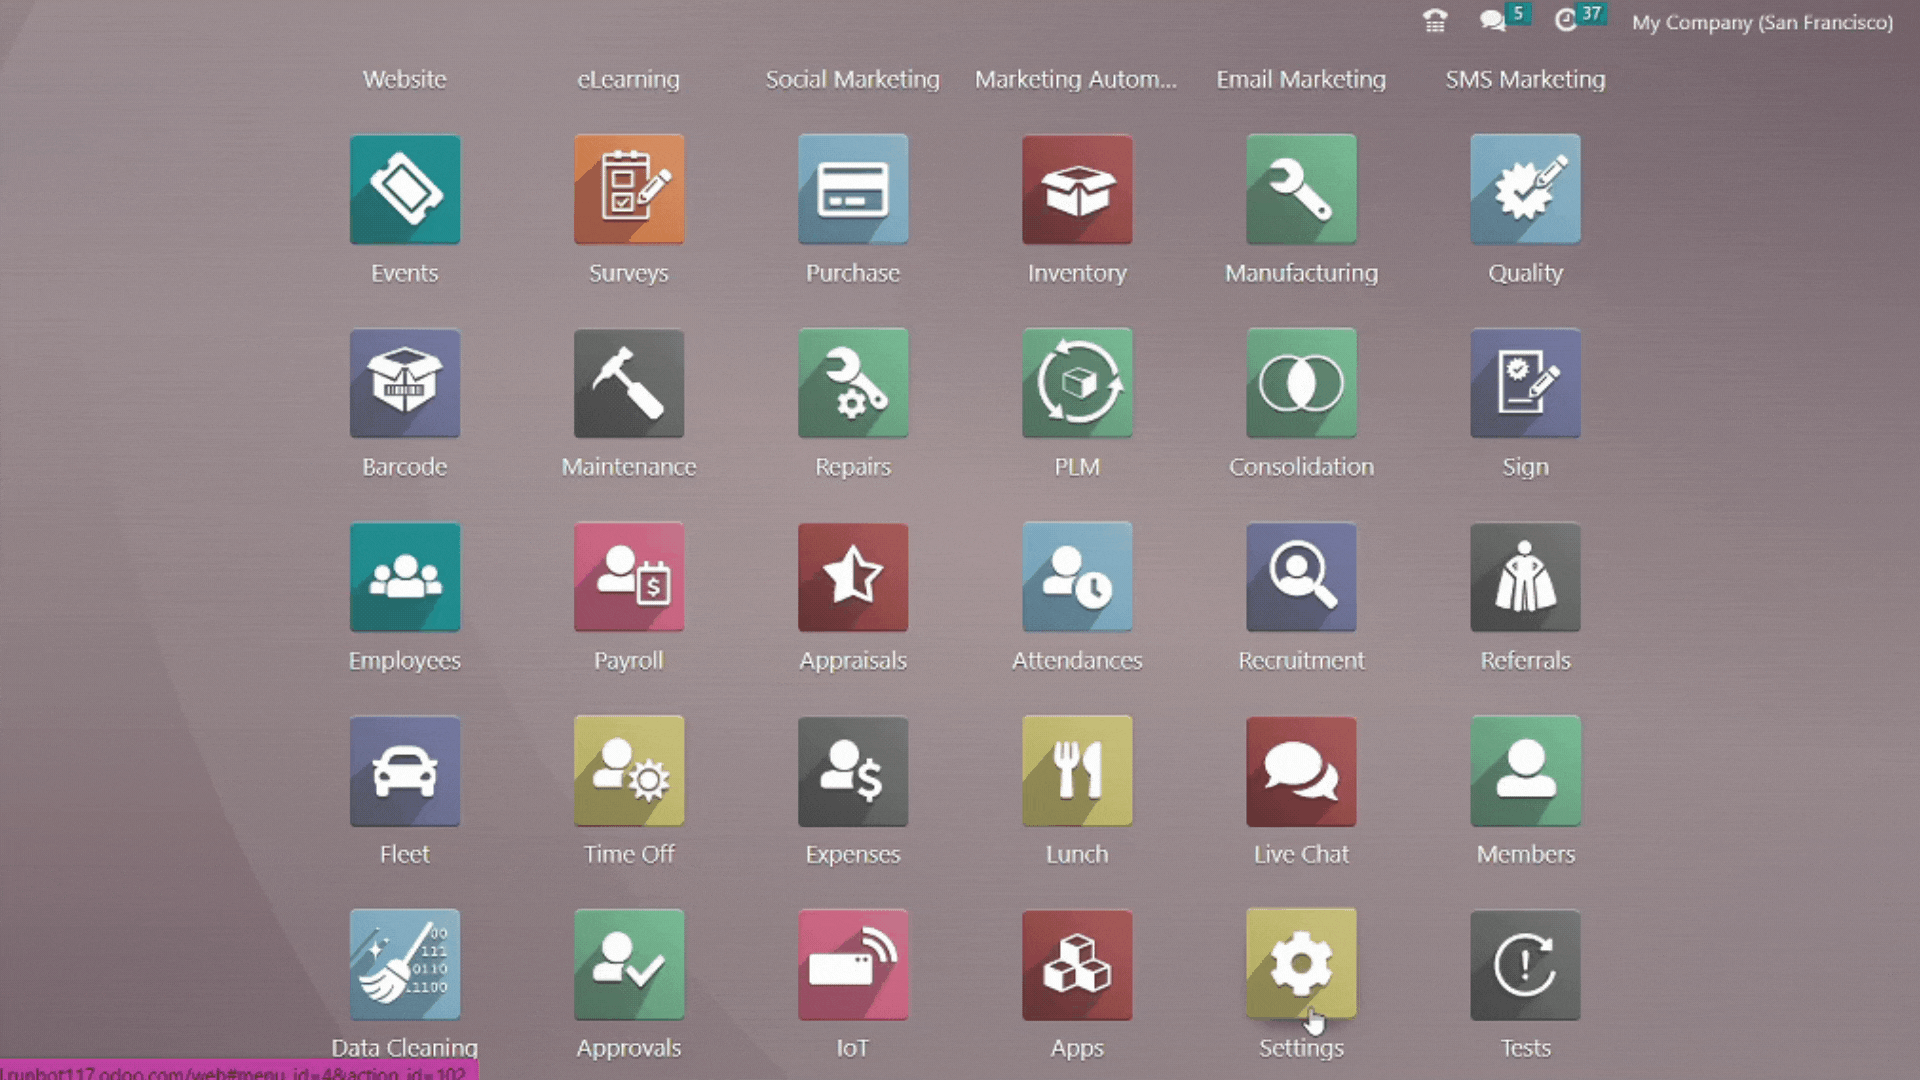Viewport: 1920px width, 1080px height.
Task: Open the Live Chat app
Action: (x=1301, y=772)
